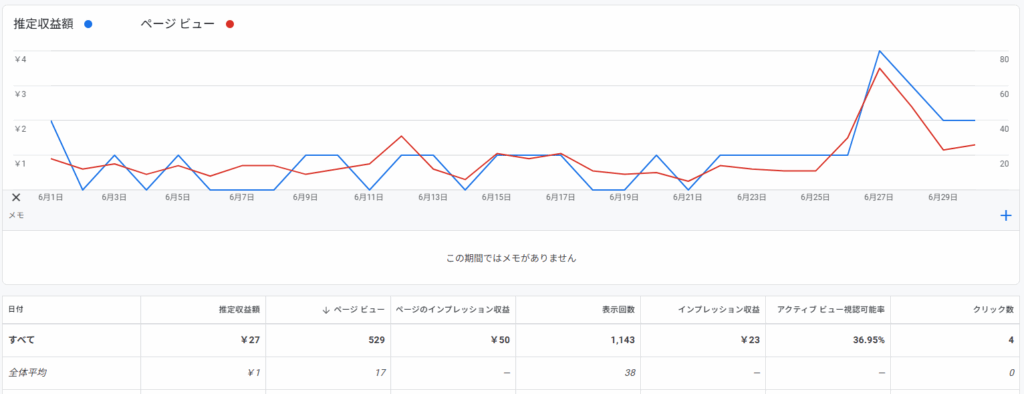Click the blue 推定収益額 legend dot
1024x394 pixels.
[x=88, y=24]
